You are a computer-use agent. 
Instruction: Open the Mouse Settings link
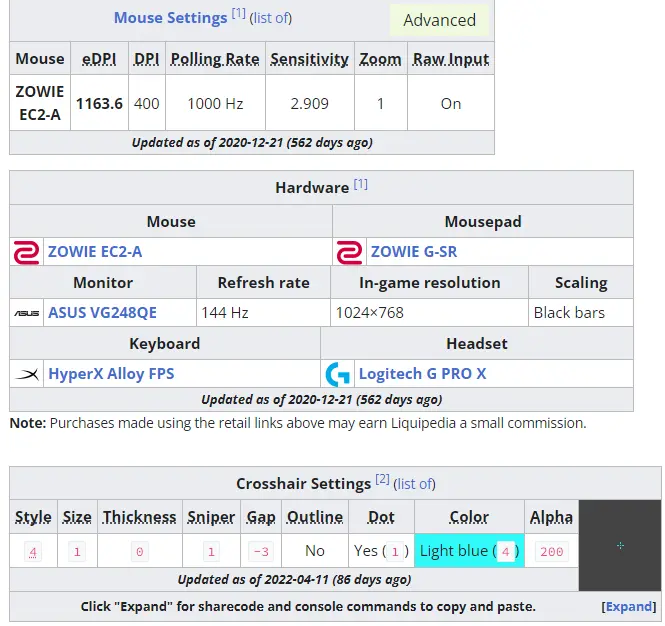[170, 18]
